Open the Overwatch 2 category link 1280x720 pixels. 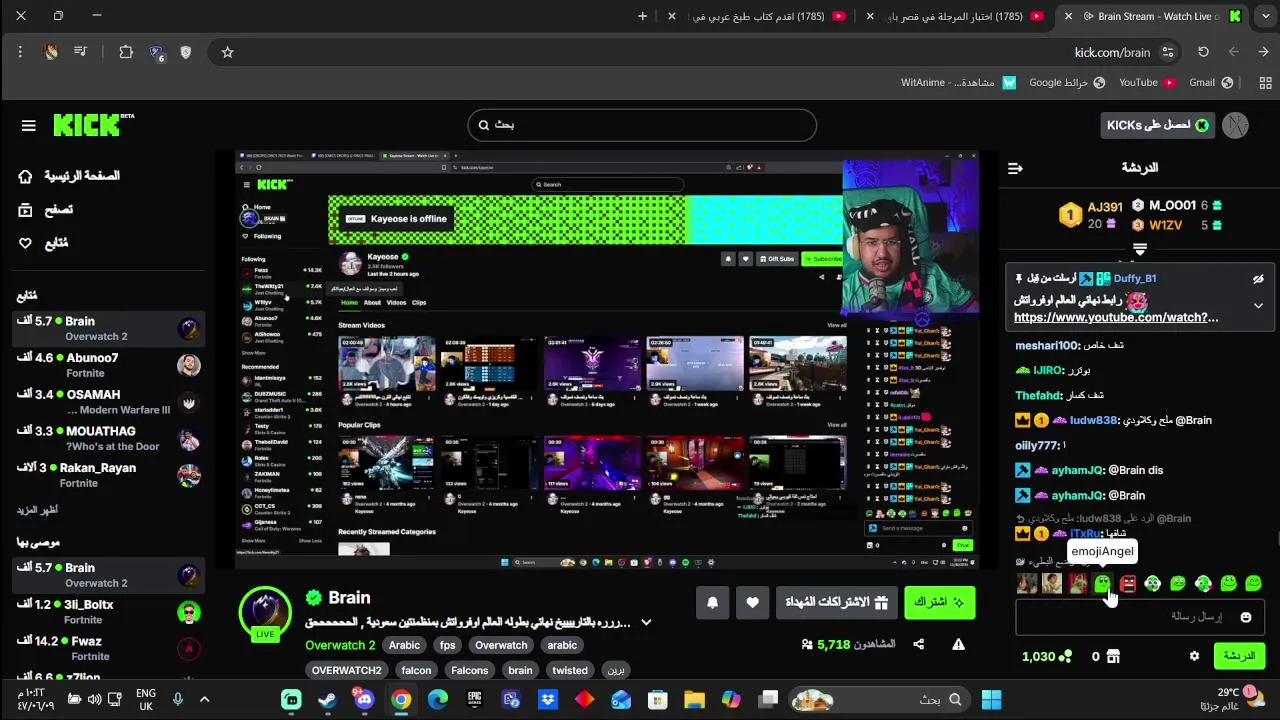point(340,645)
